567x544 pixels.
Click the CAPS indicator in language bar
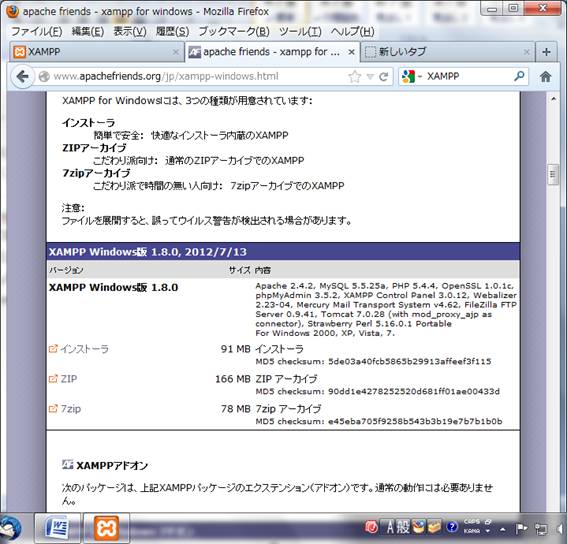tap(472, 522)
